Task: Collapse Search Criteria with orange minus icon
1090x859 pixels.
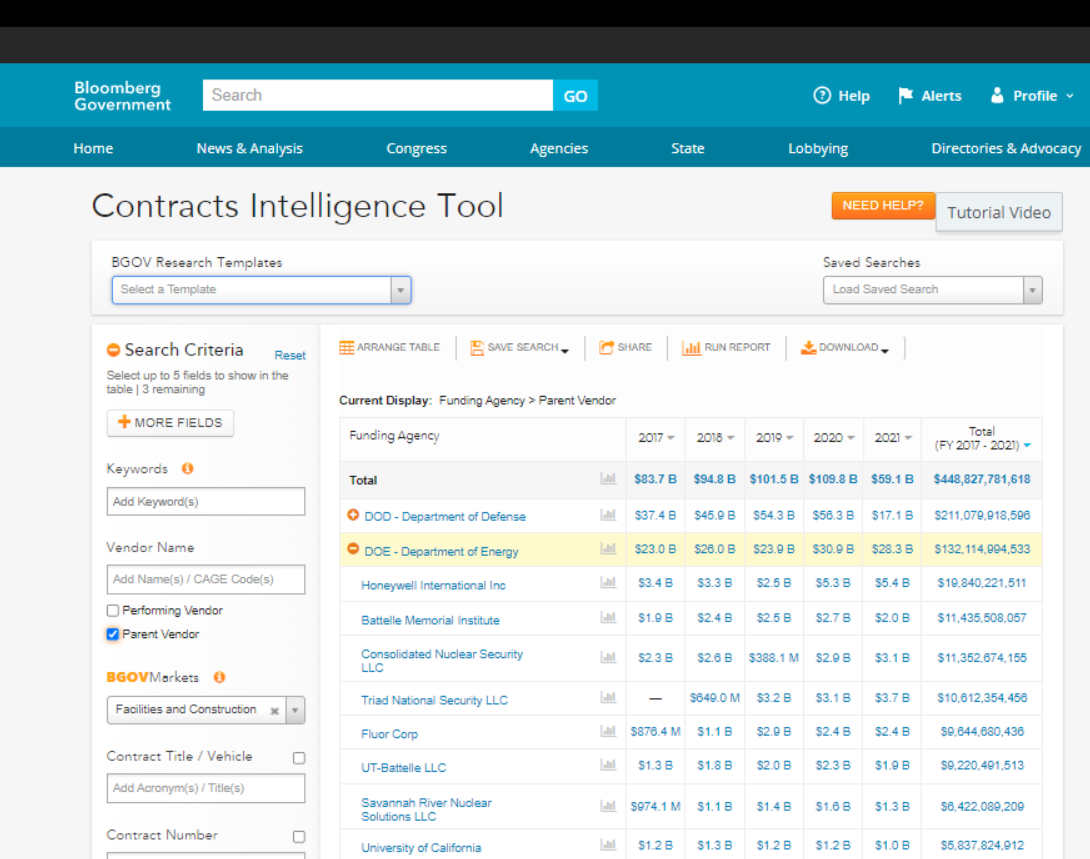Action: (x=113, y=350)
